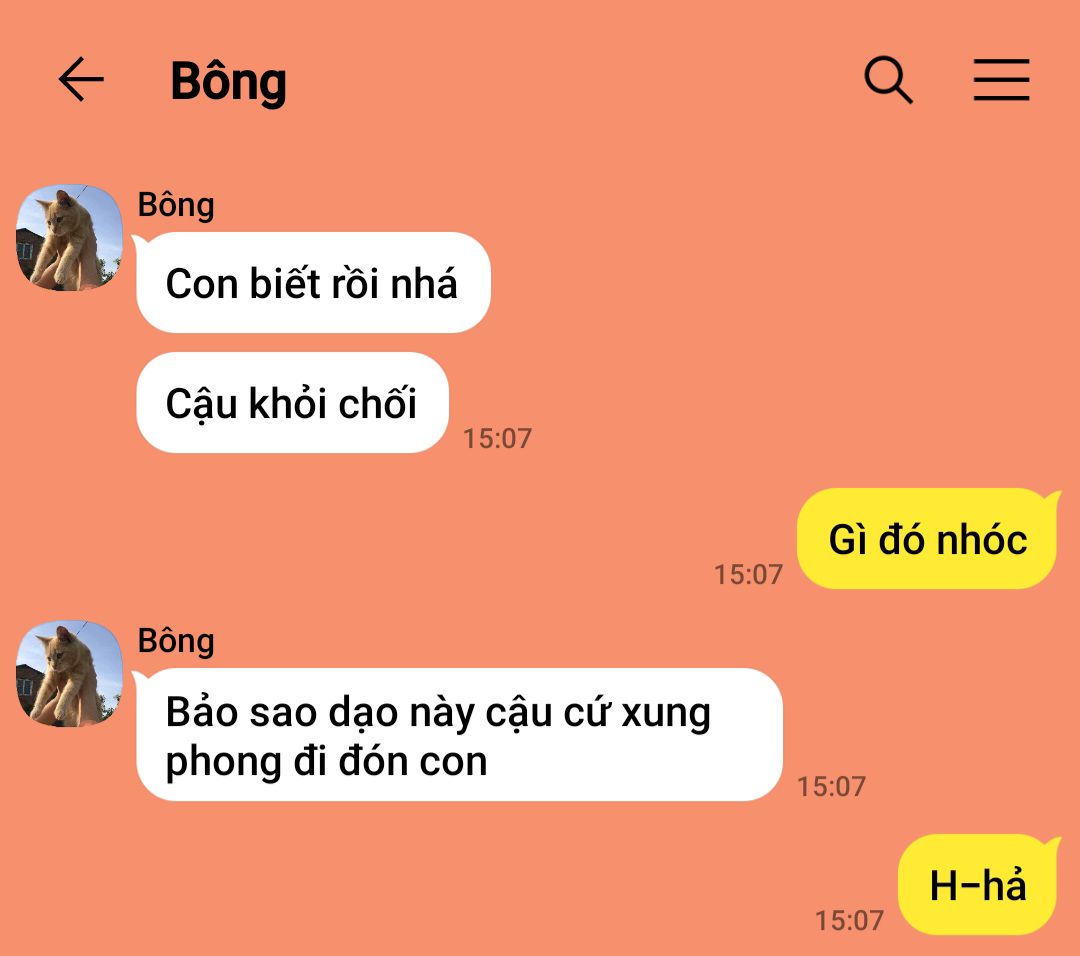This screenshot has height=956, width=1080.
Task: Select the message 'Bảo sao dạo này cậu cứ xung phong'
Action: 459,734
